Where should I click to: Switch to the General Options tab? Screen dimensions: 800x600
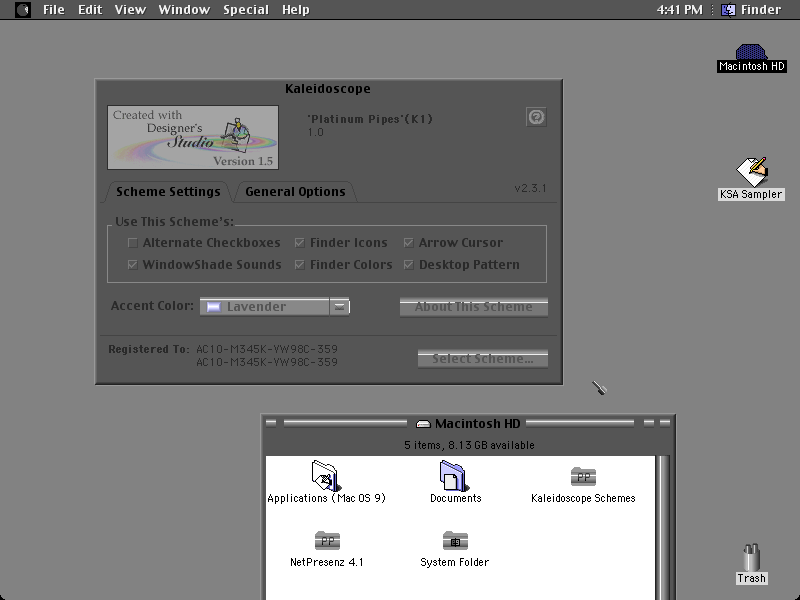tap(295, 192)
